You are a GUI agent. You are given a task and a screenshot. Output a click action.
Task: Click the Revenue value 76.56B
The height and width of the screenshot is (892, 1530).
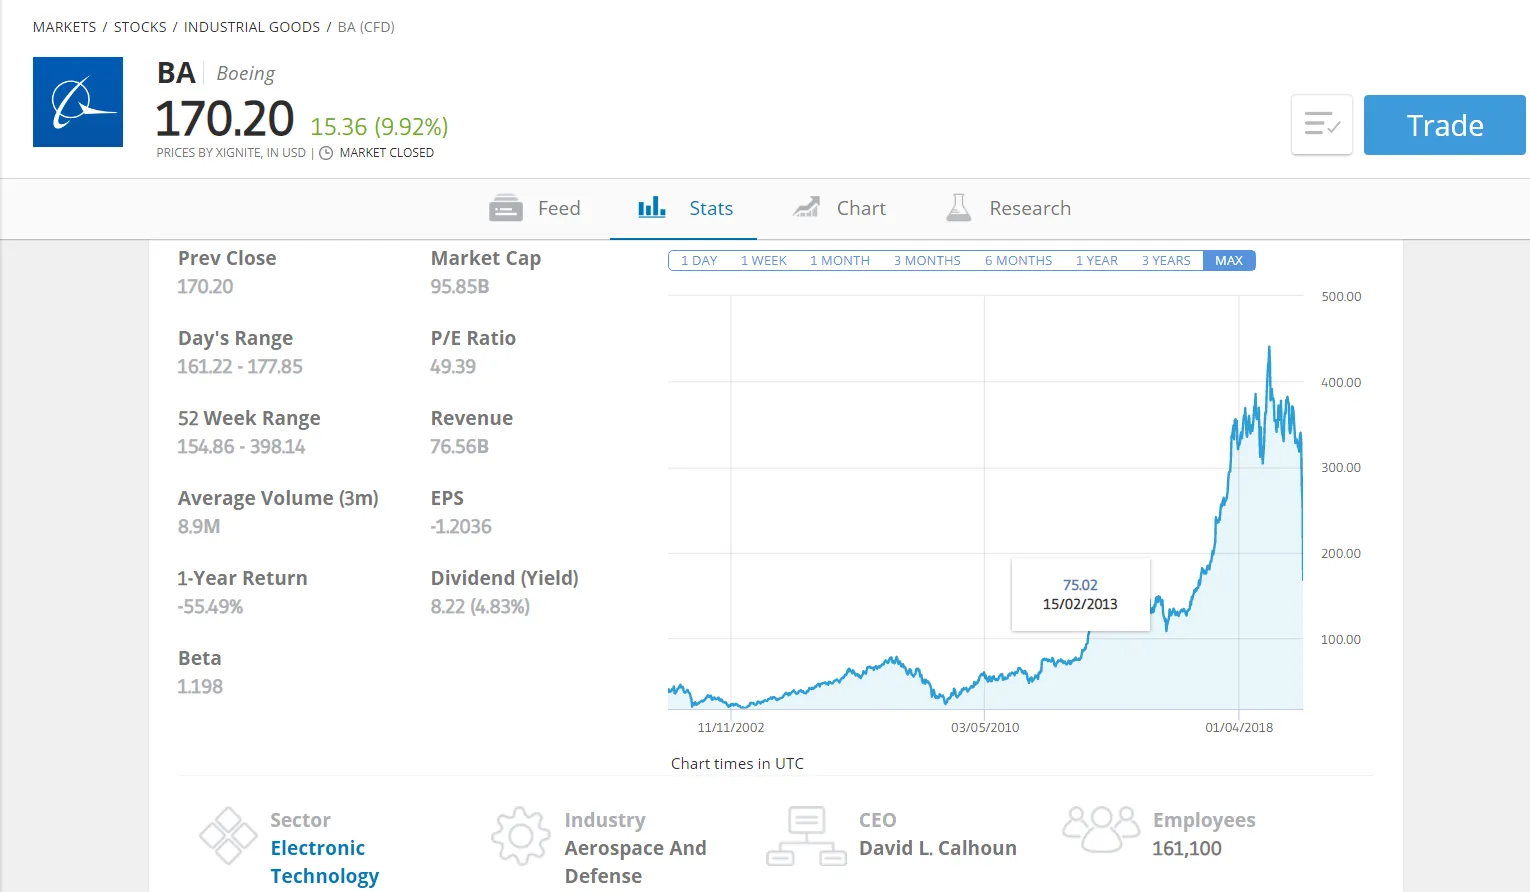click(x=460, y=447)
